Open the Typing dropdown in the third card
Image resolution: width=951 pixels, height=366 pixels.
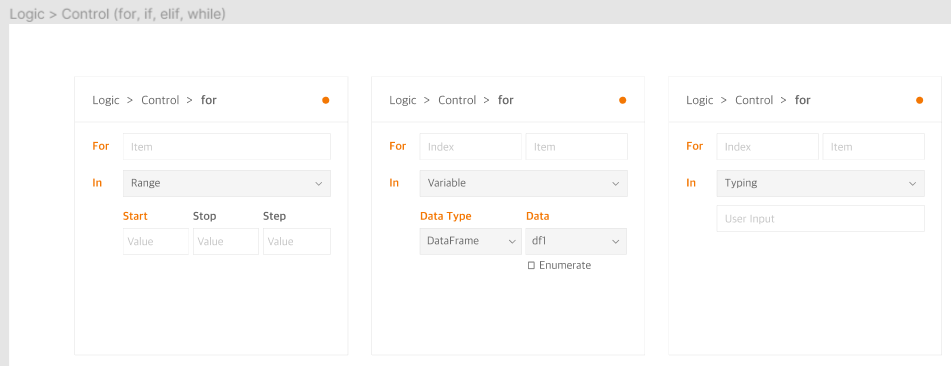coord(821,183)
